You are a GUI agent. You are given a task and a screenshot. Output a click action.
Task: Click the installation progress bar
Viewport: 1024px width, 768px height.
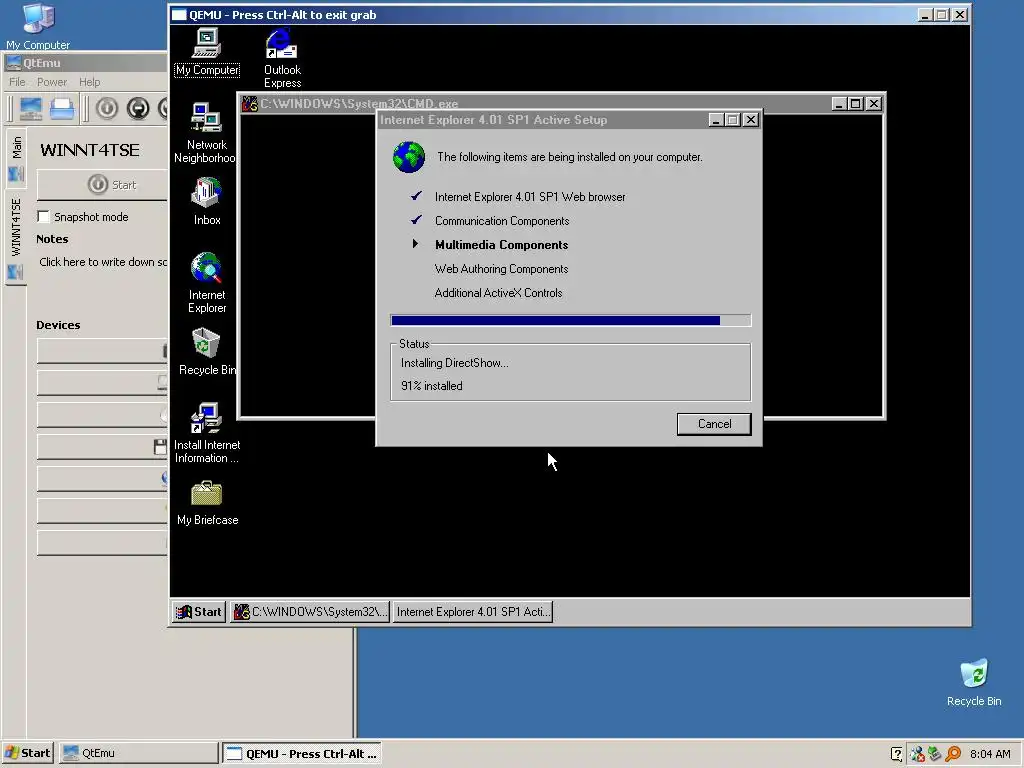click(570, 320)
